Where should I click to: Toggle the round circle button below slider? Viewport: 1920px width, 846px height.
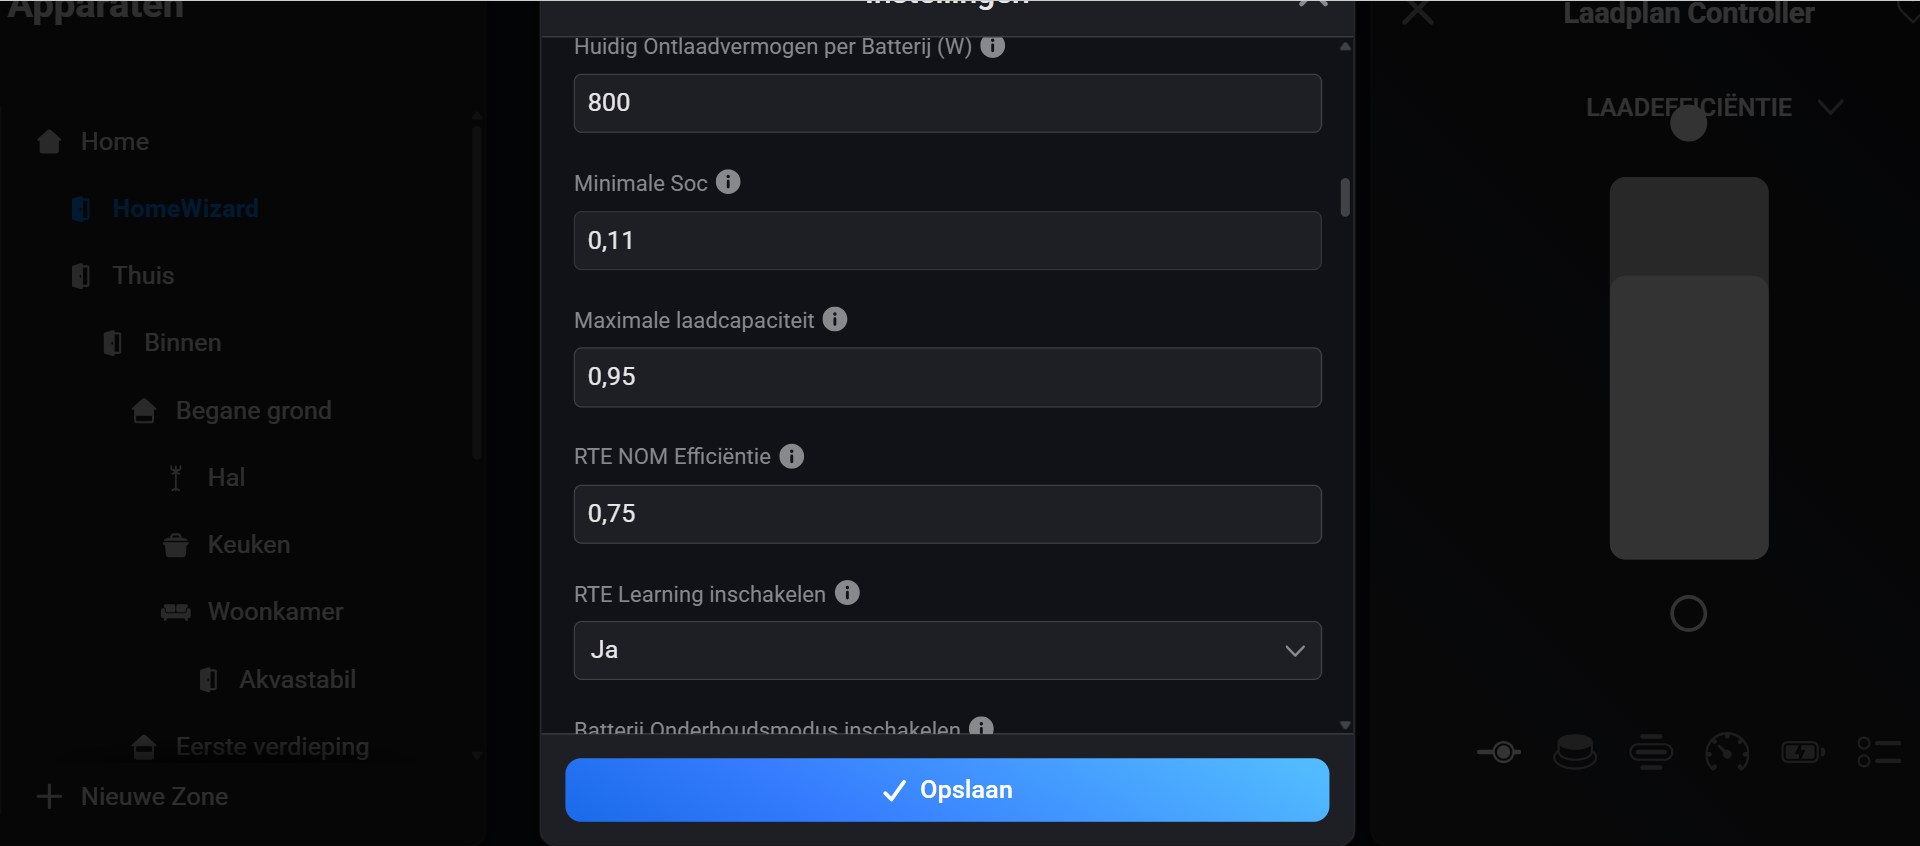(1688, 614)
